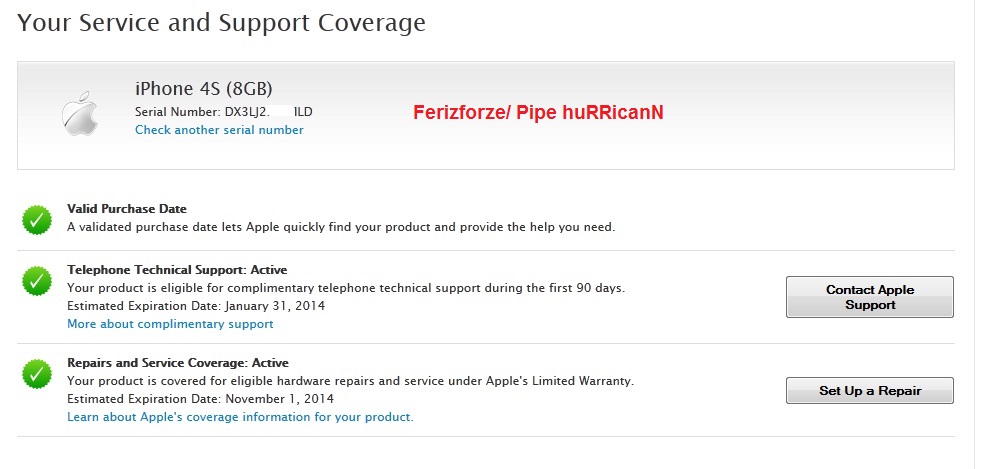Screen dimensions: 1005x469
Task: Open the More about complimentary support link
Action: (x=170, y=324)
